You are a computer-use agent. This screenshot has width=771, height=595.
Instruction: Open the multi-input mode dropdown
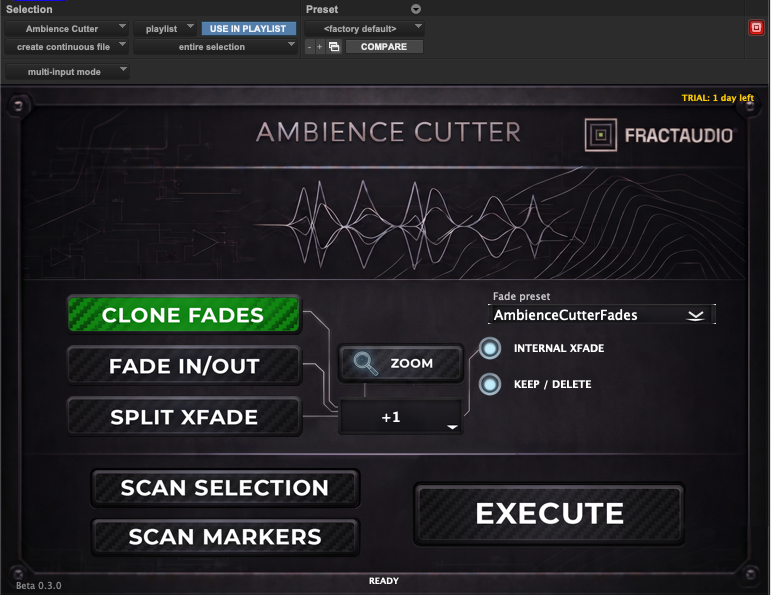point(66,72)
